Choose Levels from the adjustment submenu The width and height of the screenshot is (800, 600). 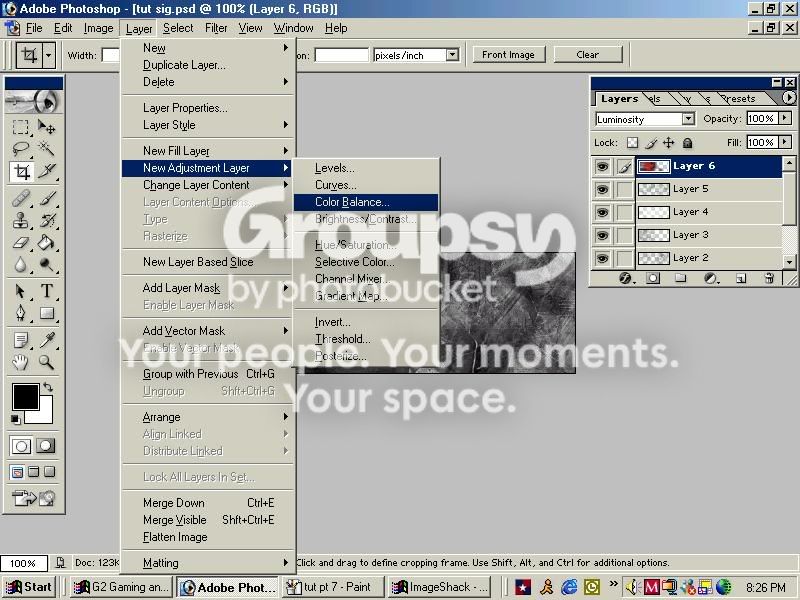[x=366, y=168]
